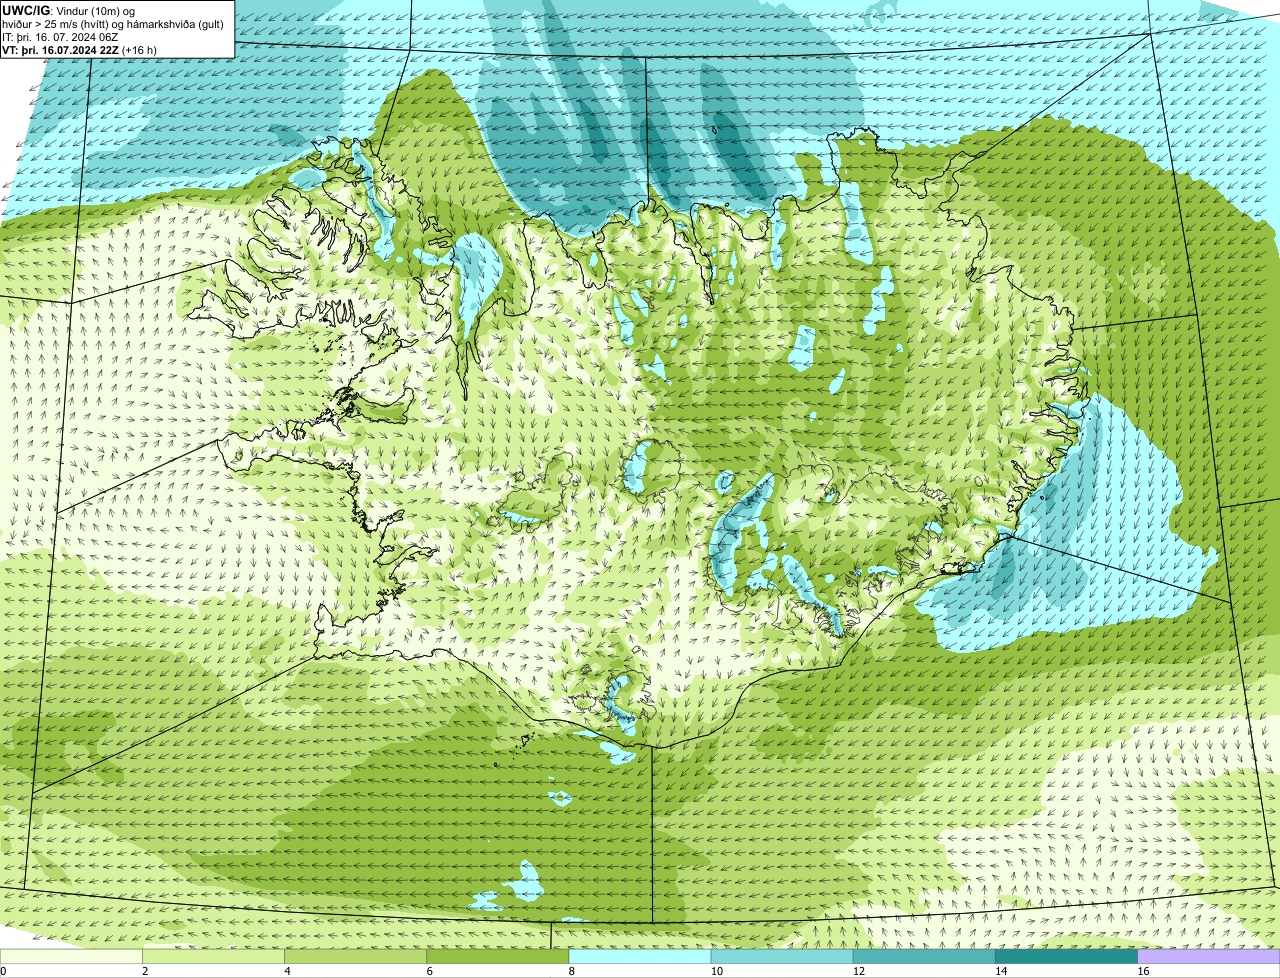Click the legend scale label "8"
The image size is (1280, 978).
[x=572, y=971]
